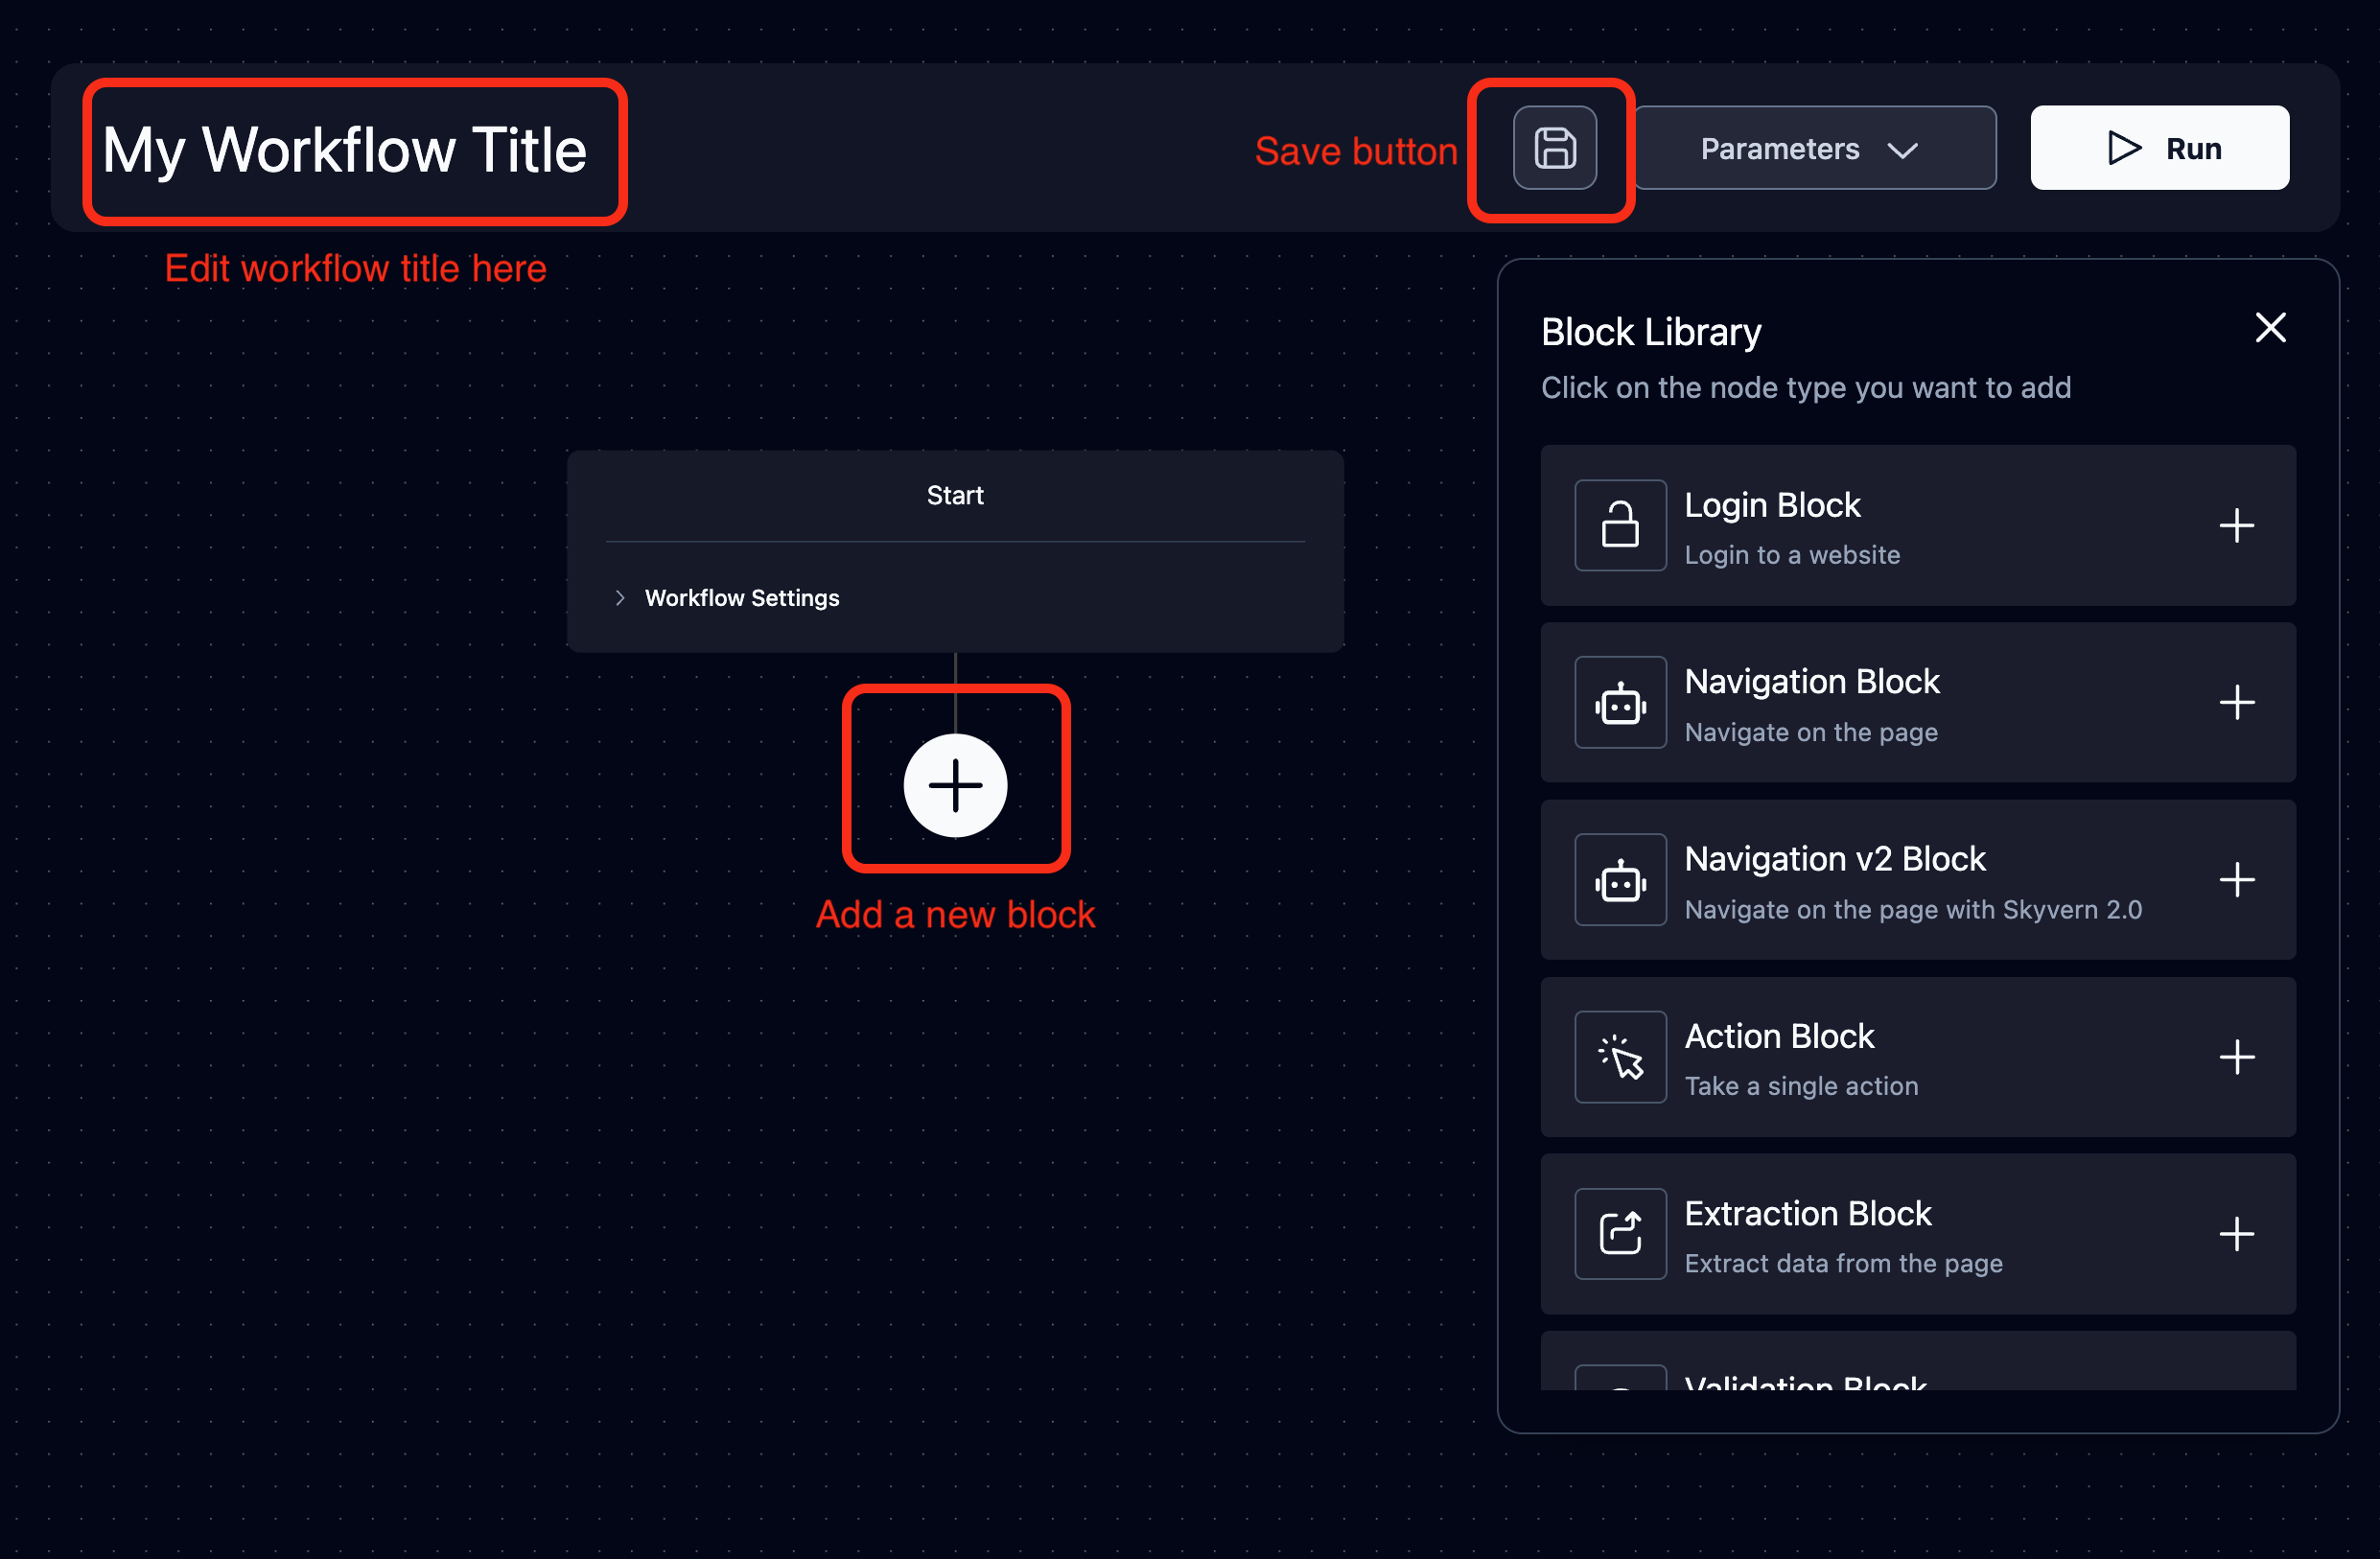Add Navigation Block using its plus icon
The image size is (2380, 1559).
(2236, 703)
